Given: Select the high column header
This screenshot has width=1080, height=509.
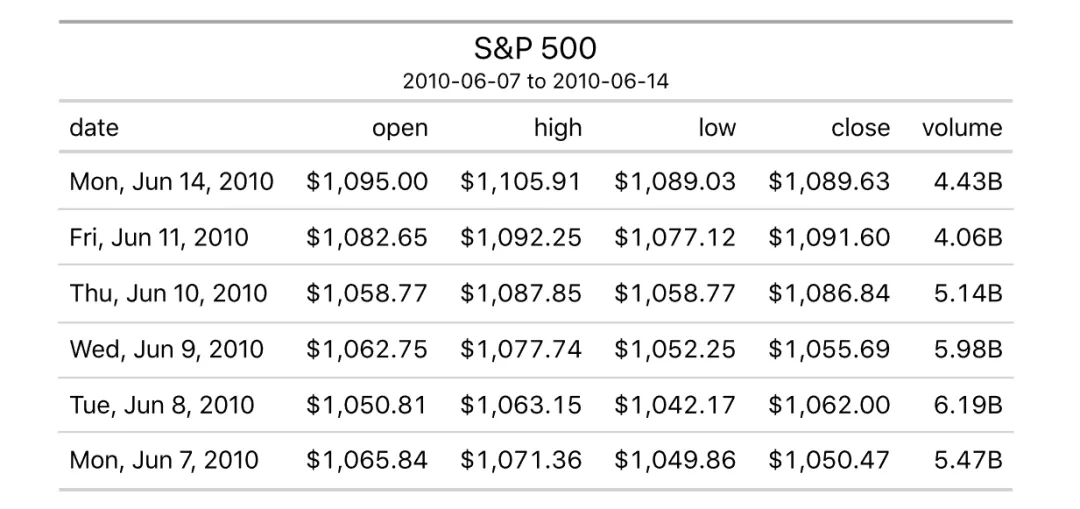Looking at the screenshot, I should 557,128.
